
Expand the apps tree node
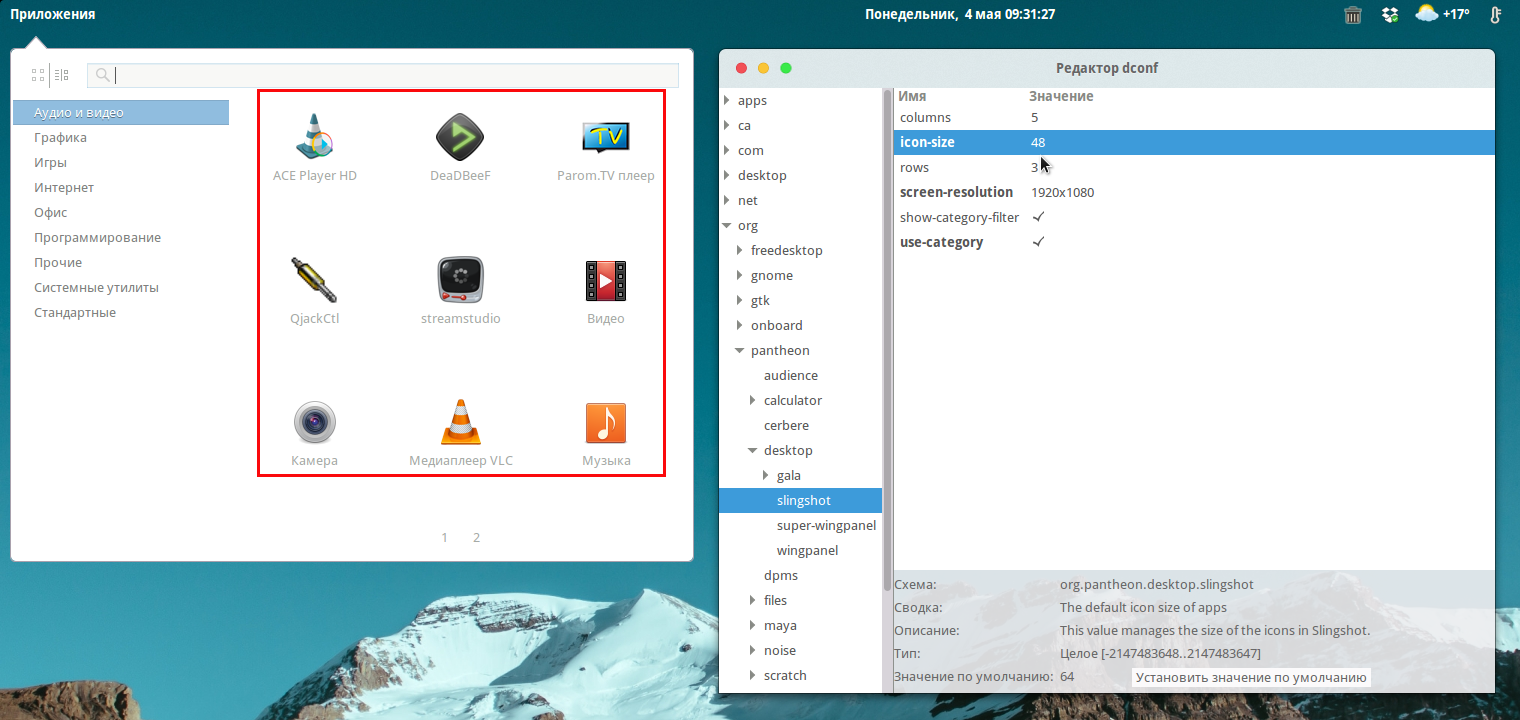[727, 100]
